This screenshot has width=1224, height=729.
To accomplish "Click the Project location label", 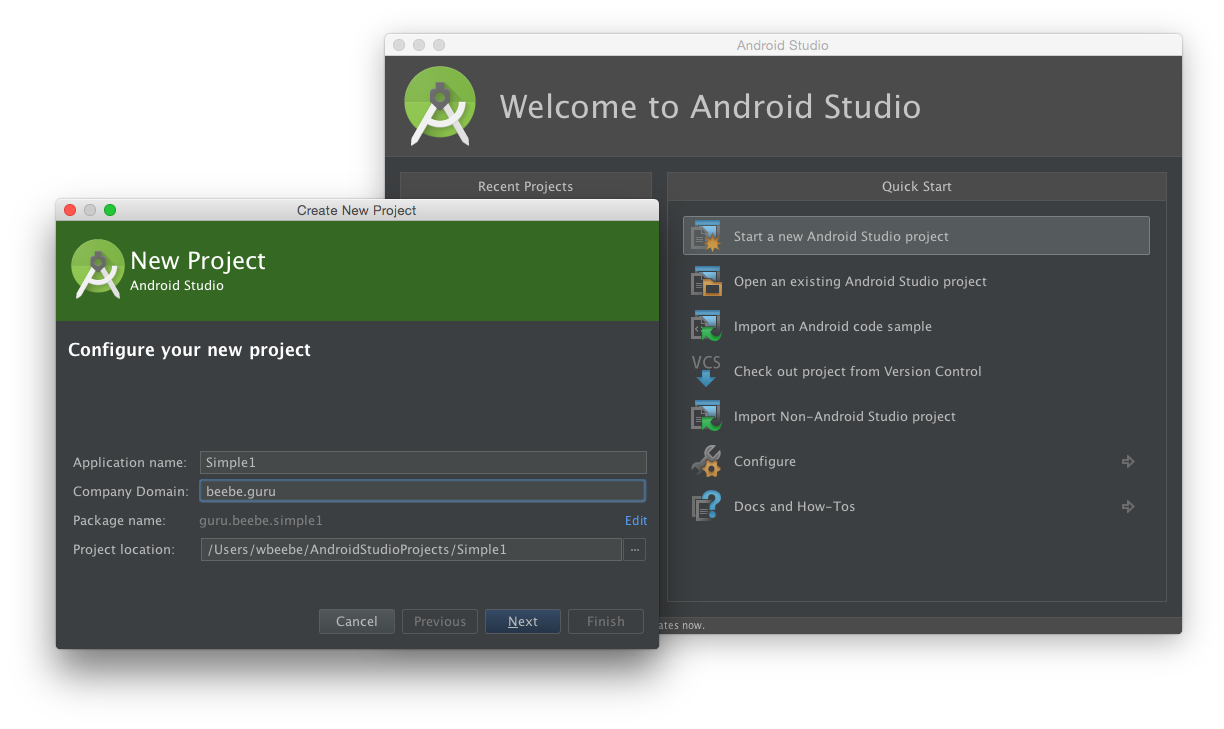I will (x=124, y=549).
